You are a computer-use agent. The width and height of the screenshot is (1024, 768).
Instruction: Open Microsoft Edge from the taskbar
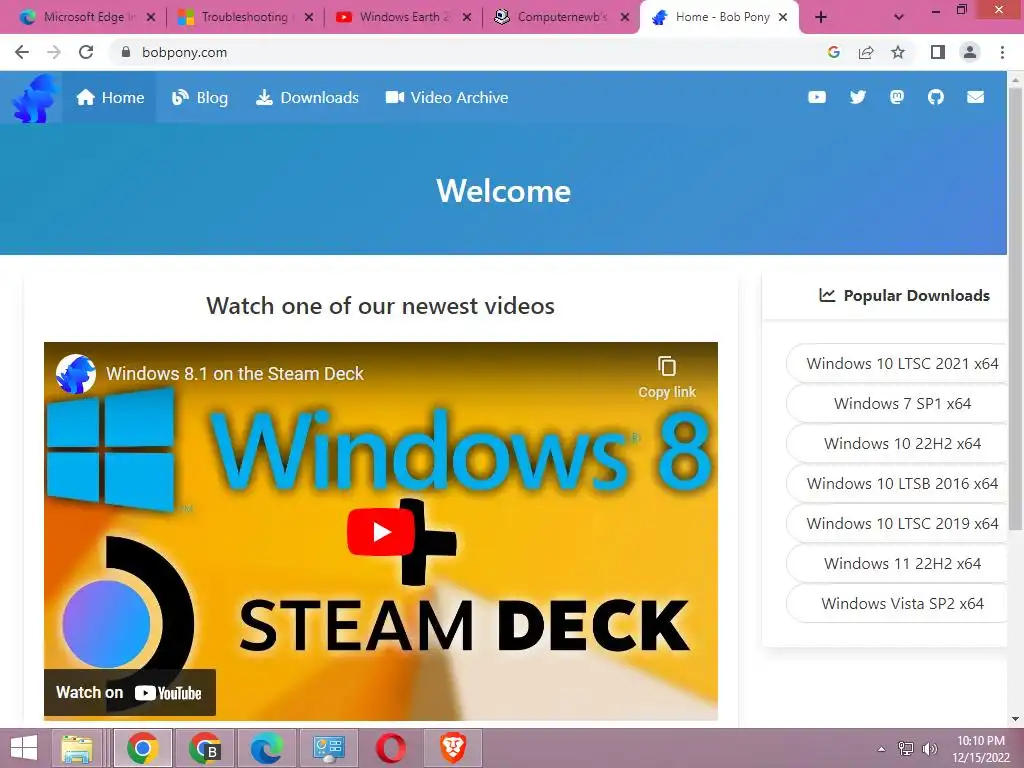266,748
